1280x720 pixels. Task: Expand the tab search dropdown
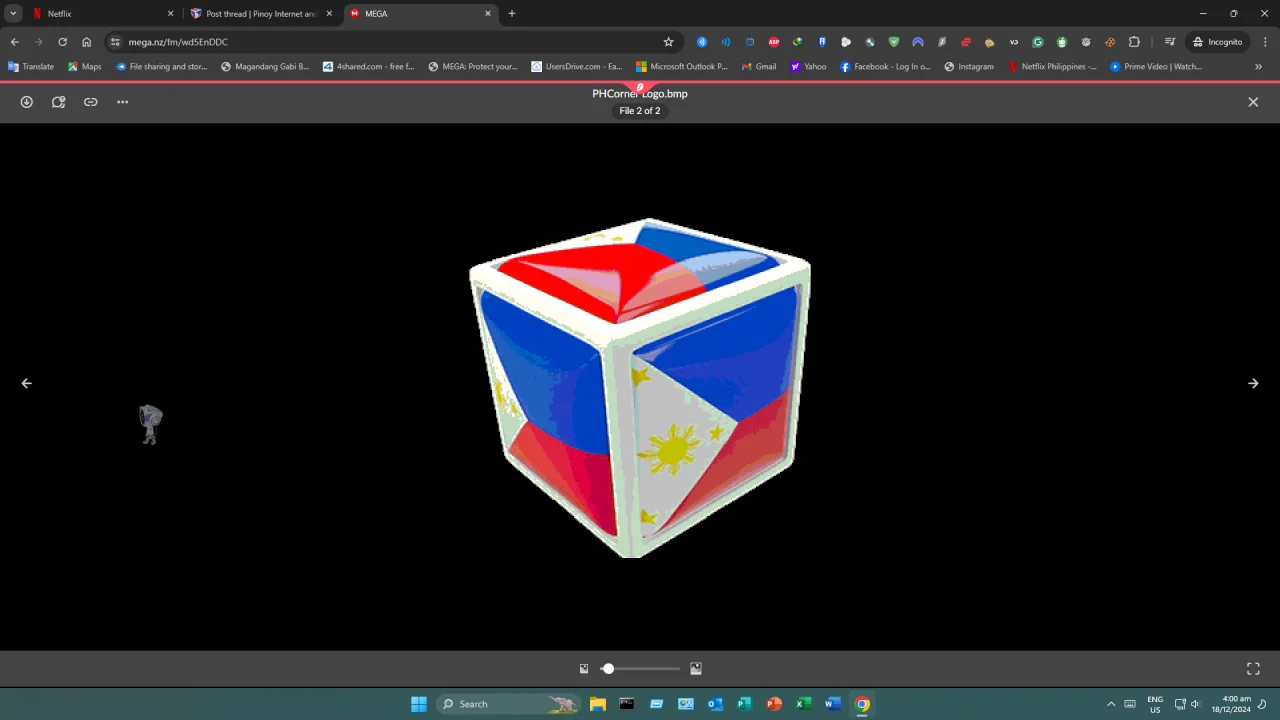click(x=13, y=14)
